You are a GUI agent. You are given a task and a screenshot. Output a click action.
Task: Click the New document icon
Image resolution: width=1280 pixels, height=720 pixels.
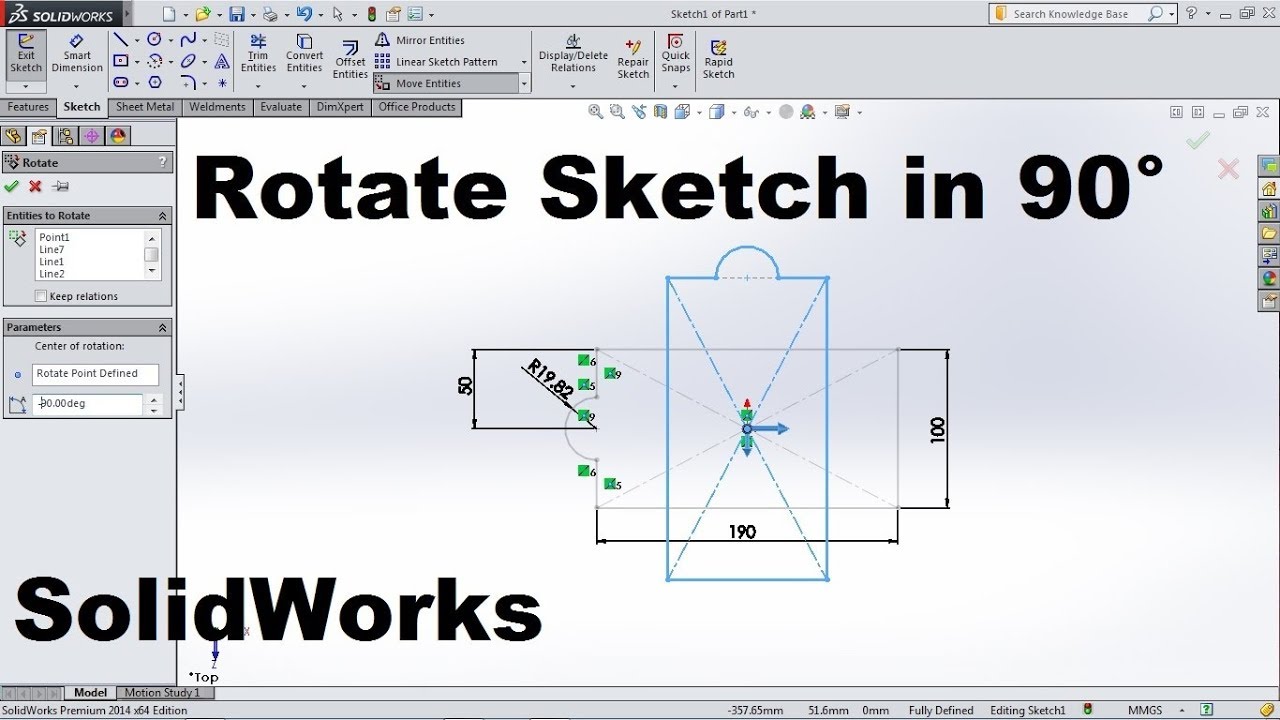[x=169, y=14]
